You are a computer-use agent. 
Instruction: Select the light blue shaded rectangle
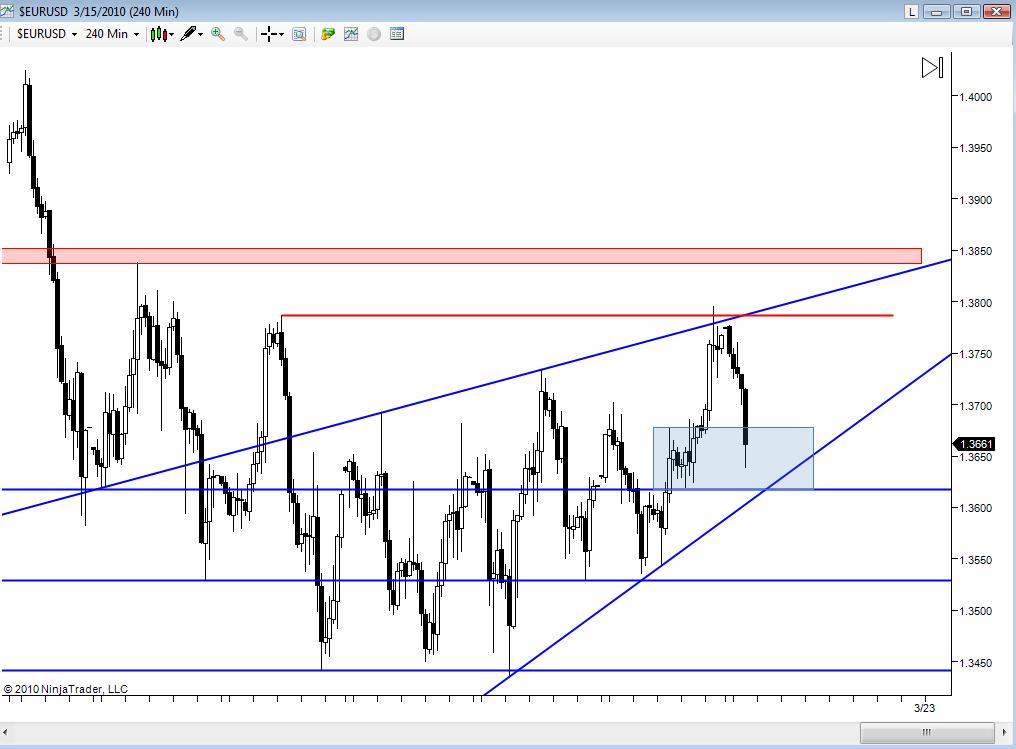click(733, 458)
